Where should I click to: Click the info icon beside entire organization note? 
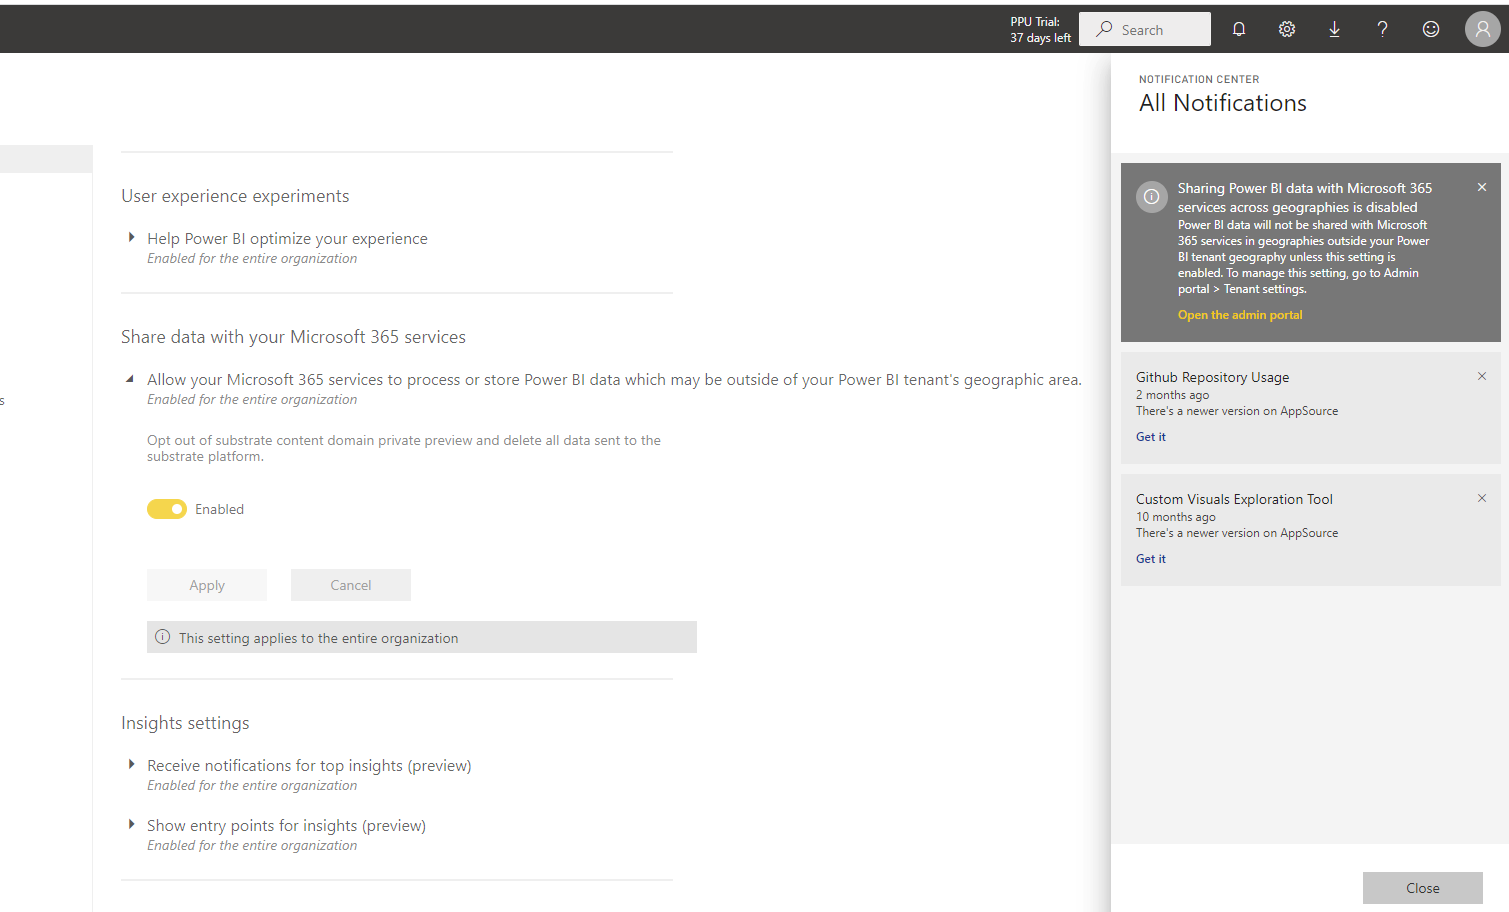tap(163, 637)
